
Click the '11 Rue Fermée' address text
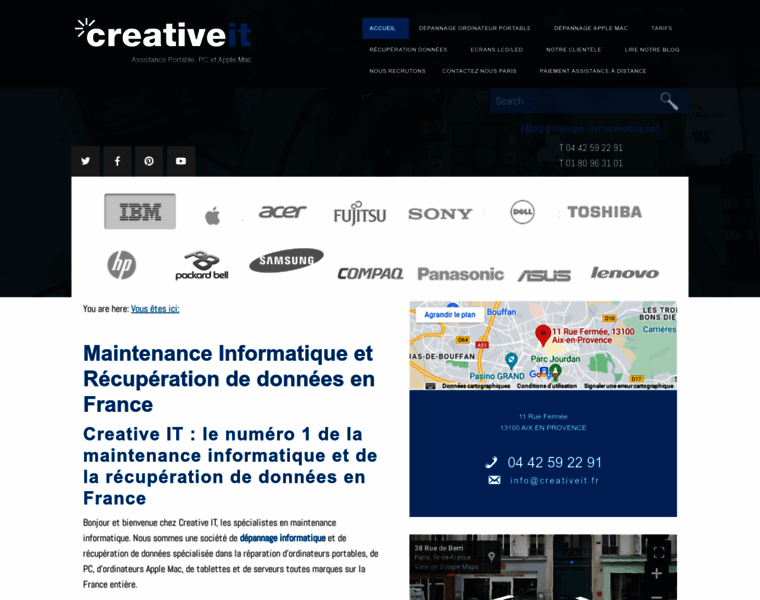click(x=543, y=416)
